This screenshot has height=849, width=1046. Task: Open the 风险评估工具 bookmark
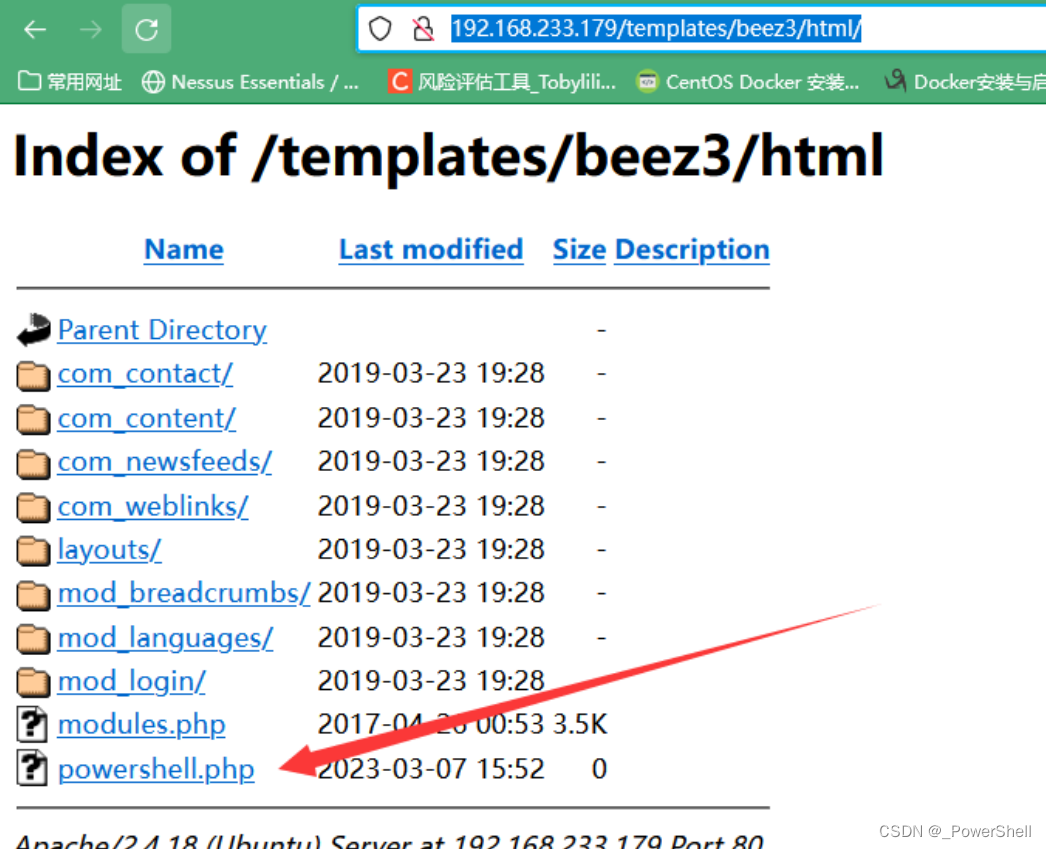tap(502, 82)
